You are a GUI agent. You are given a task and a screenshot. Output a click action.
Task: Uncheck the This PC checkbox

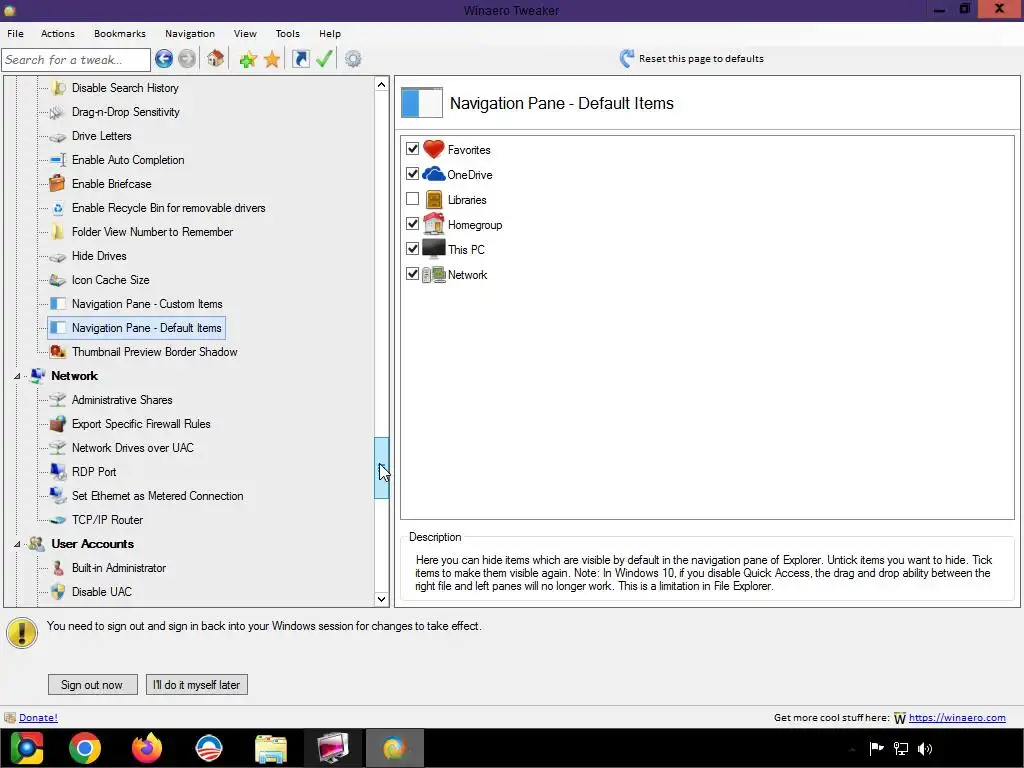point(412,248)
